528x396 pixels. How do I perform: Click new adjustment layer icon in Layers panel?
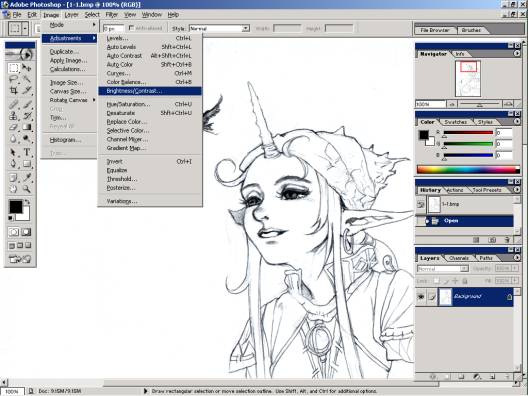[476, 377]
